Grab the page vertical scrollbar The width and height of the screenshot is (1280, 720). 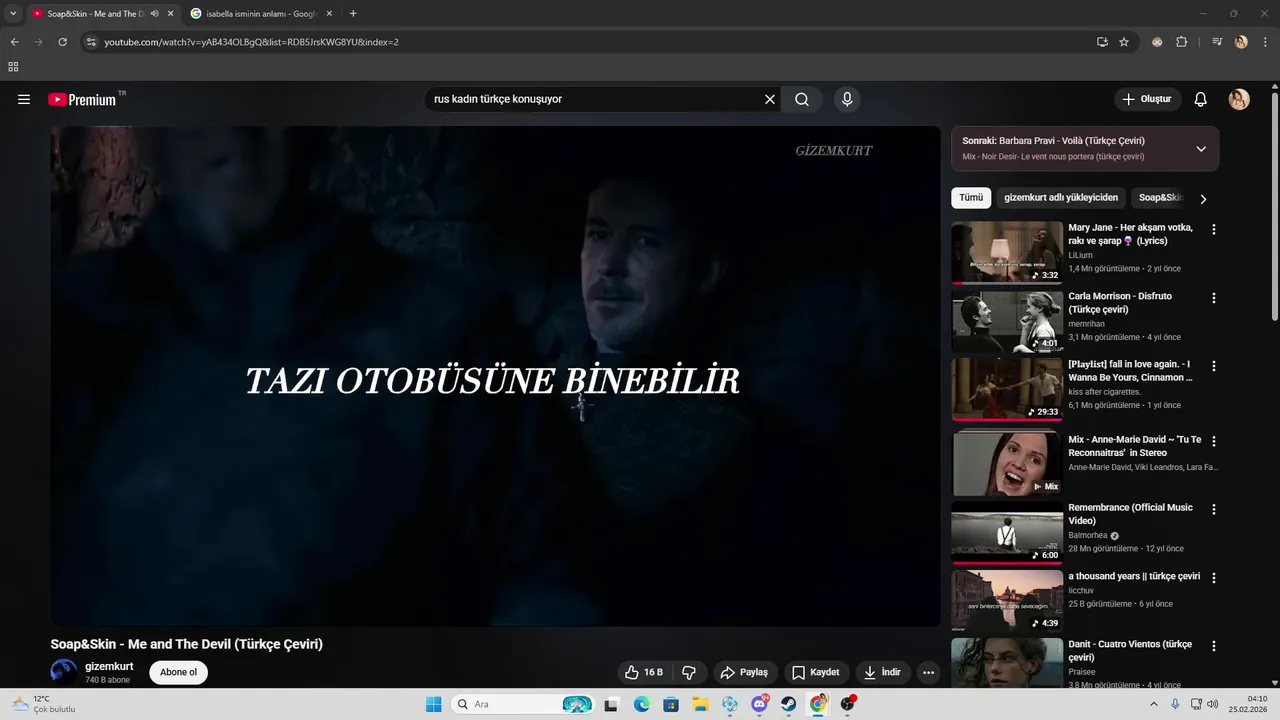point(1274,205)
